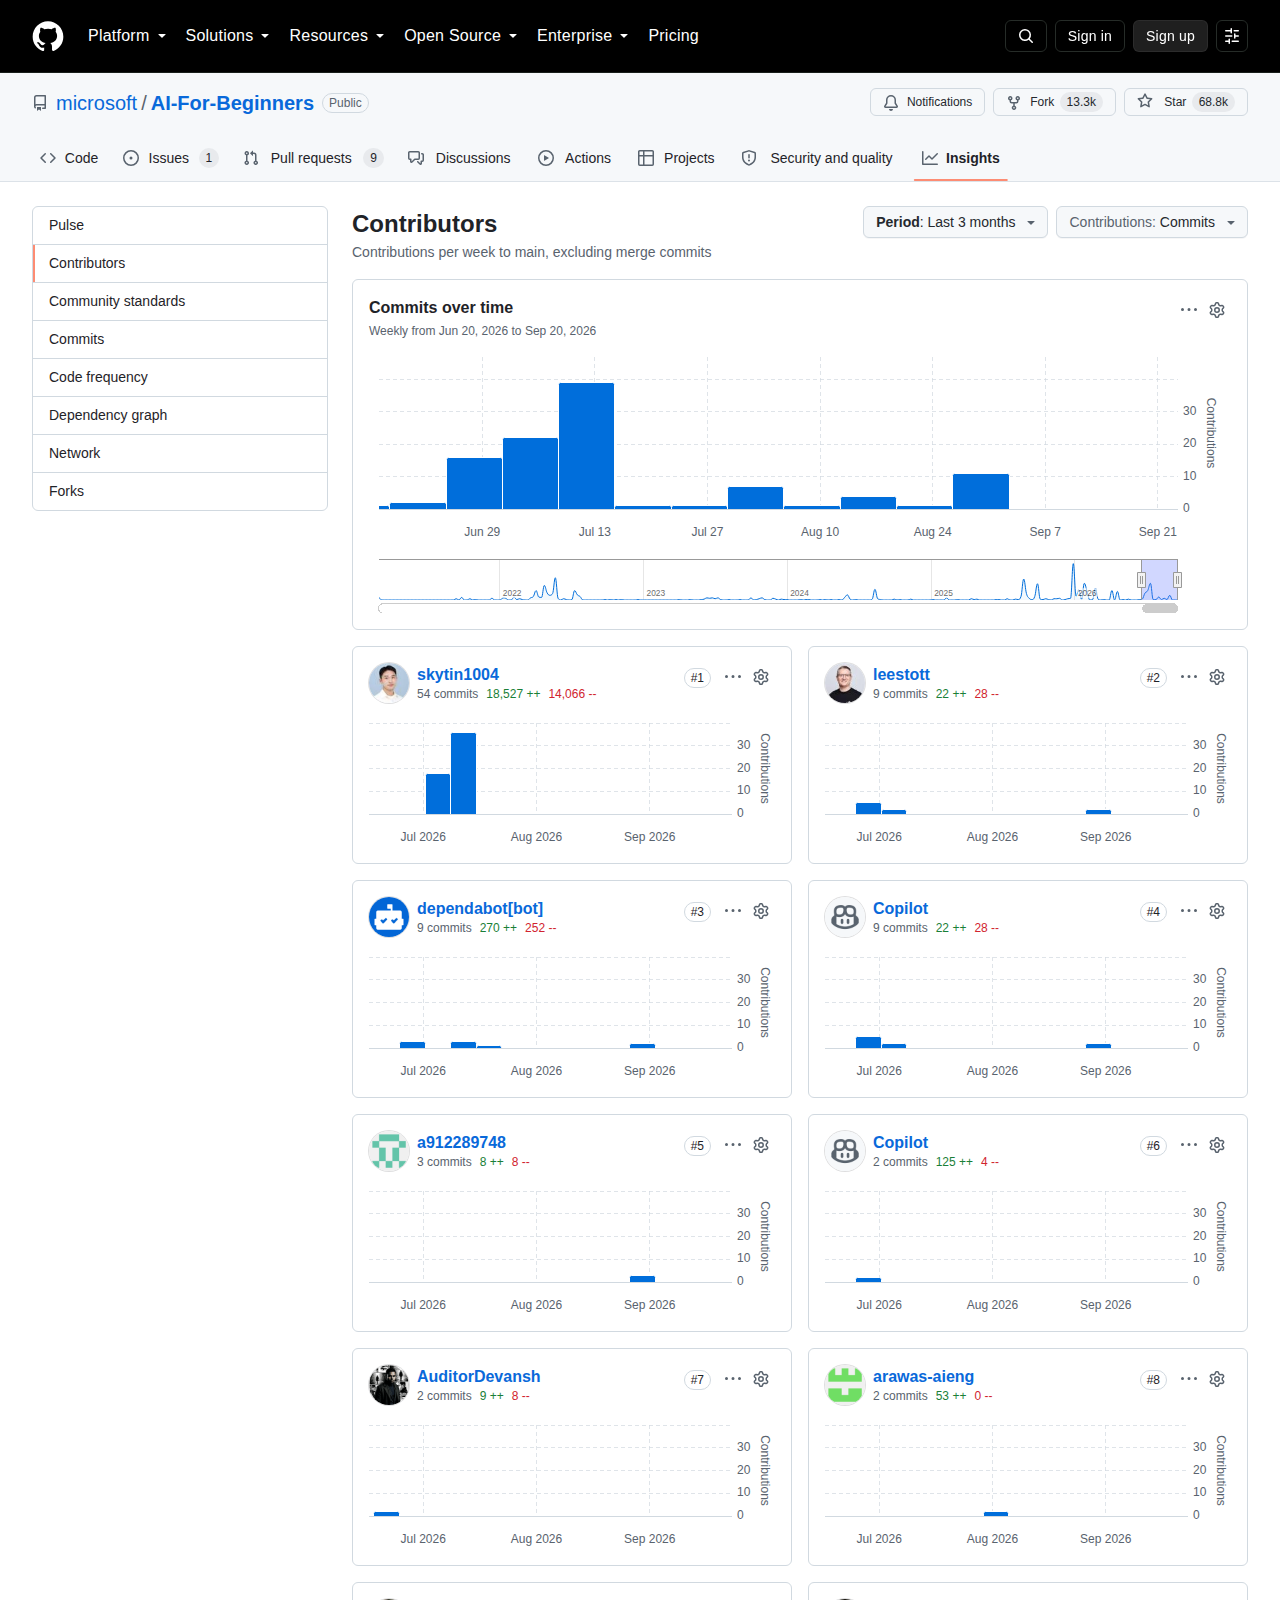Image resolution: width=1280 pixels, height=1600 pixels.
Task: Click the right handle of timeline range selector
Action: coord(1177,580)
